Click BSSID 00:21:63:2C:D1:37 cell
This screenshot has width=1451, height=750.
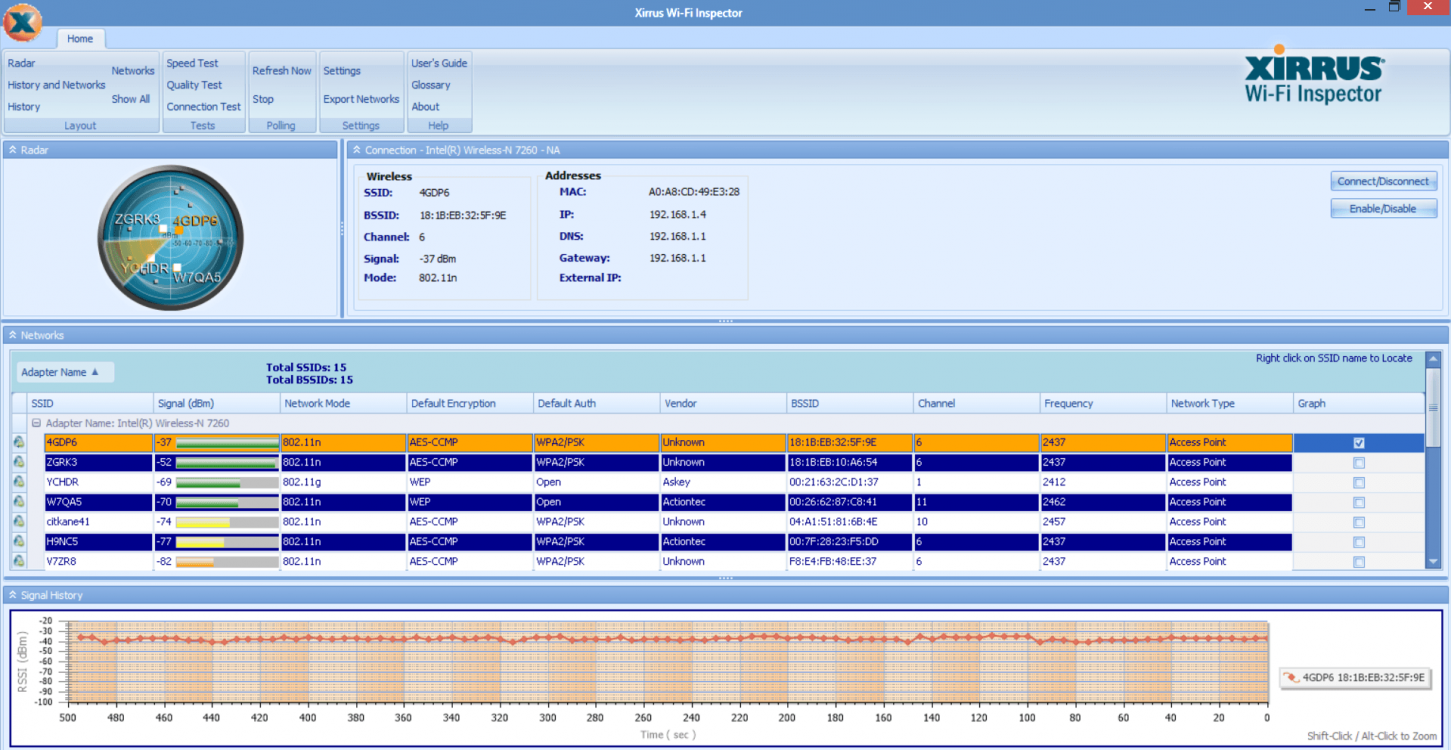[x=850, y=482]
